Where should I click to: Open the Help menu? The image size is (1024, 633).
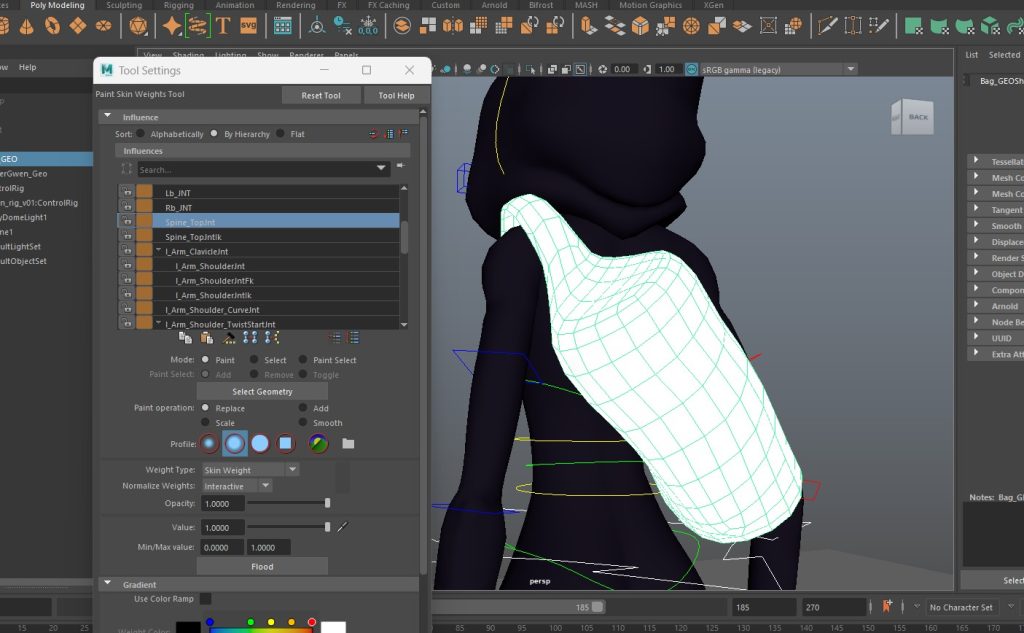pos(27,67)
